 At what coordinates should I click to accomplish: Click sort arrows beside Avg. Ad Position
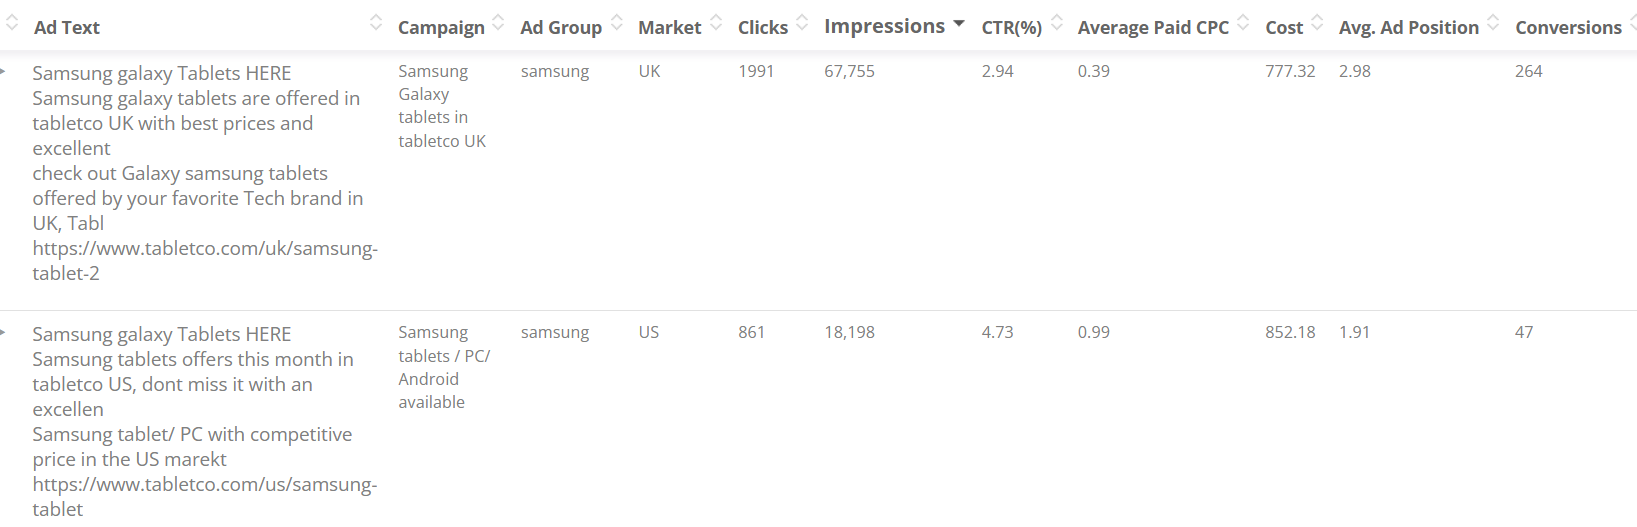1493,22
